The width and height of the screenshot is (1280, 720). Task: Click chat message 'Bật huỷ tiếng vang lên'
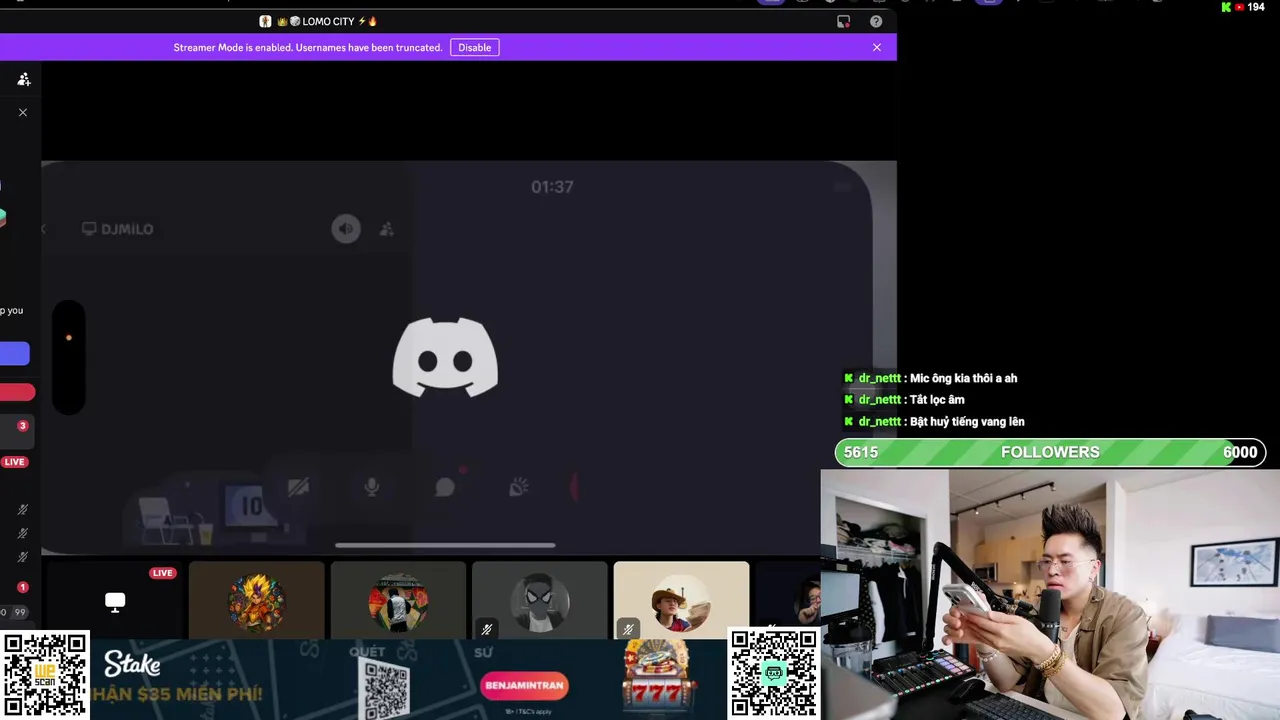click(967, 422)
